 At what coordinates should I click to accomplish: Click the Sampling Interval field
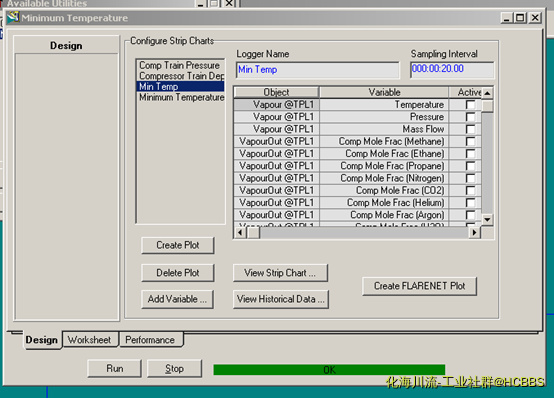click(x=452, y=69)
